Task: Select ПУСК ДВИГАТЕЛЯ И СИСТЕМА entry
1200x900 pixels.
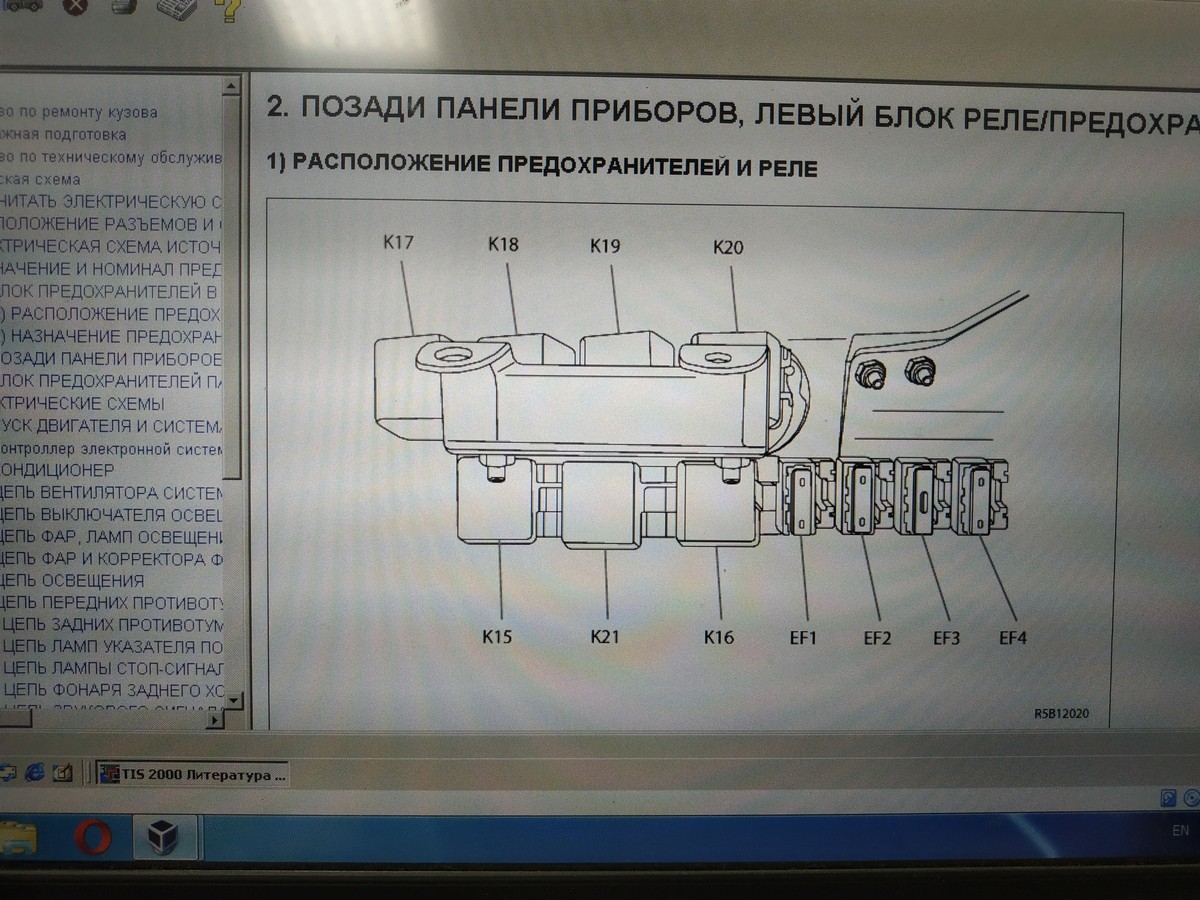Action: pos(112,427)
